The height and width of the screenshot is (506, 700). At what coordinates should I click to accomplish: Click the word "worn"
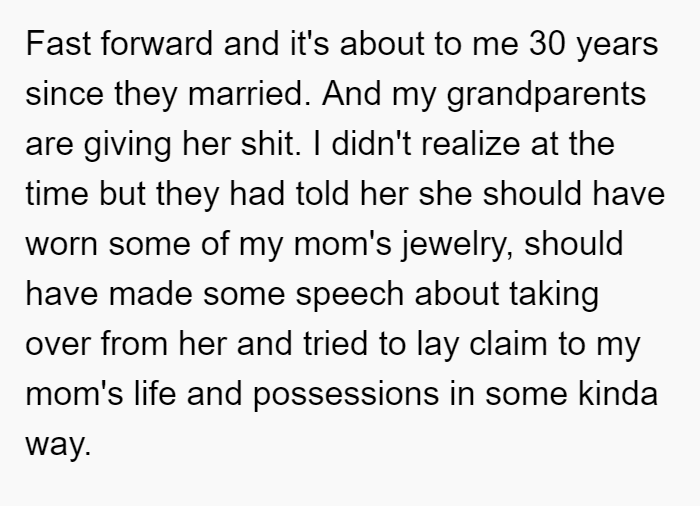[62, 246]
